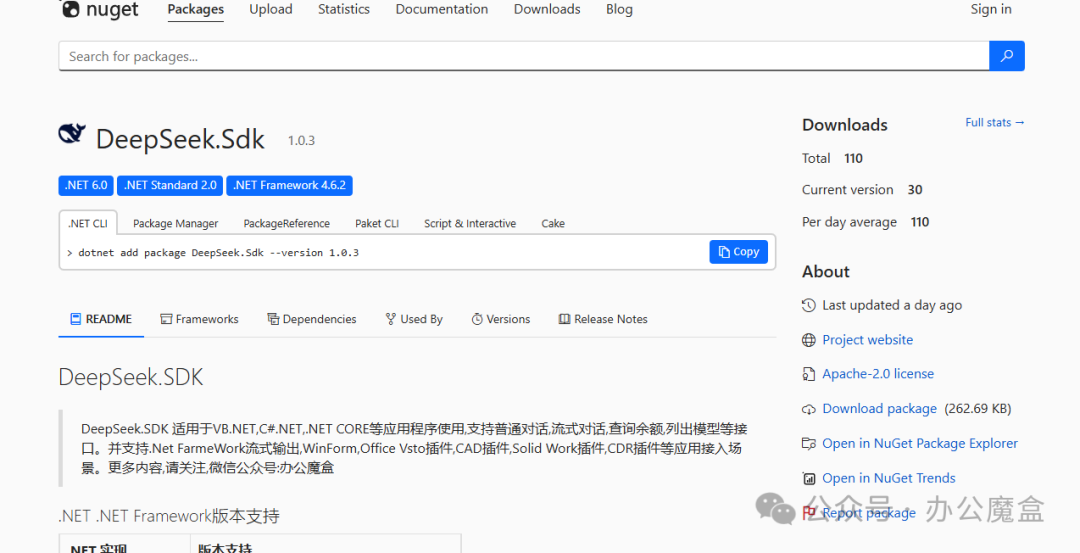Copy the dotnet add package command
This screenshot has width=1080, height=553.
(x=738, y=252)
